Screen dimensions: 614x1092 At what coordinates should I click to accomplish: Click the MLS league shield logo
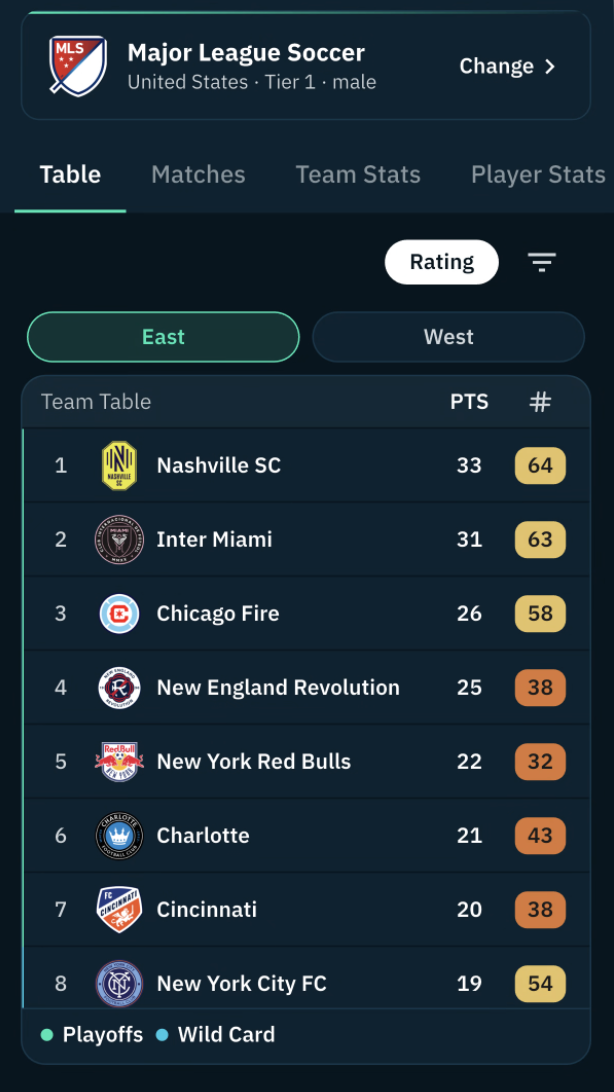[77, 65]
